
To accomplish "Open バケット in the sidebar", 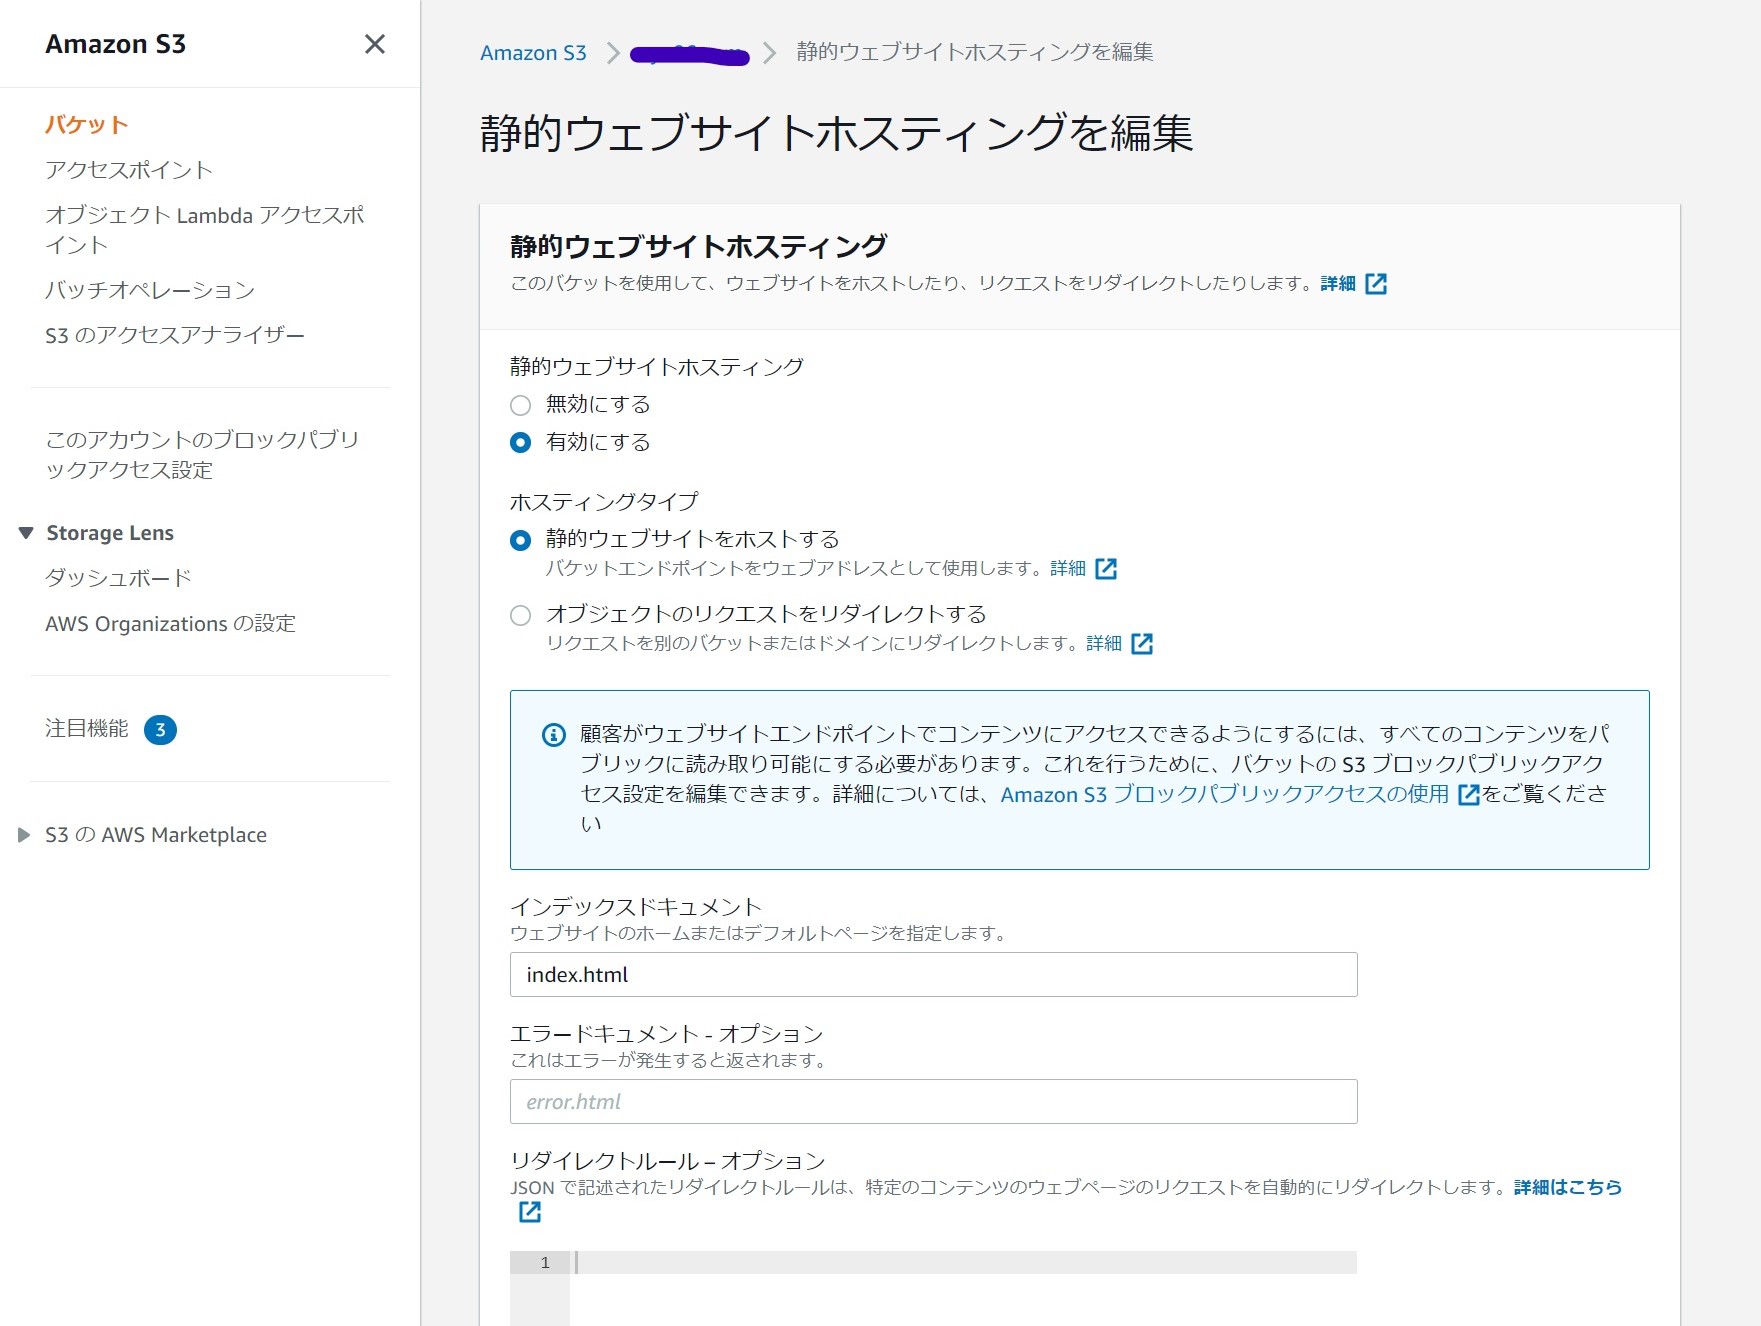I will coord(87,125).
